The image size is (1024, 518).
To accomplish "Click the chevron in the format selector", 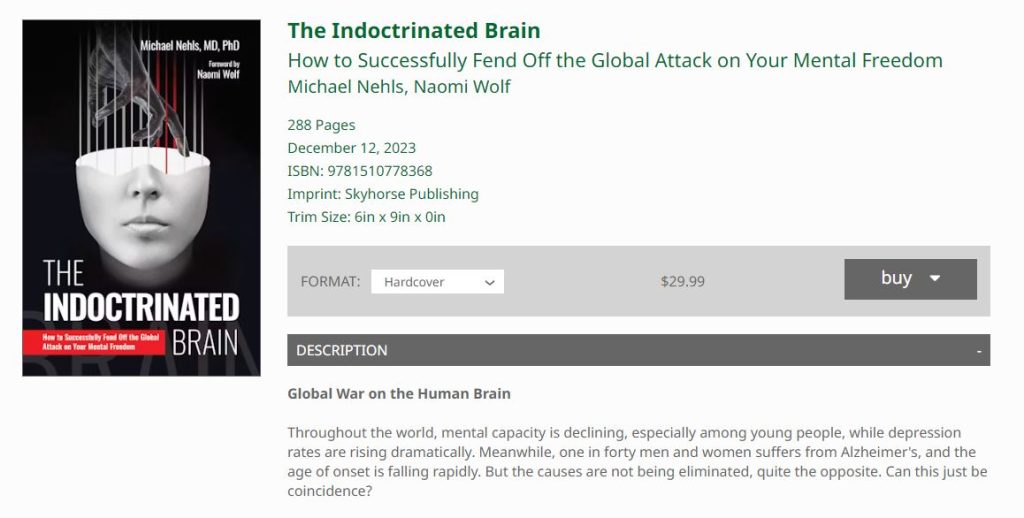I will (x=490, y=283).
